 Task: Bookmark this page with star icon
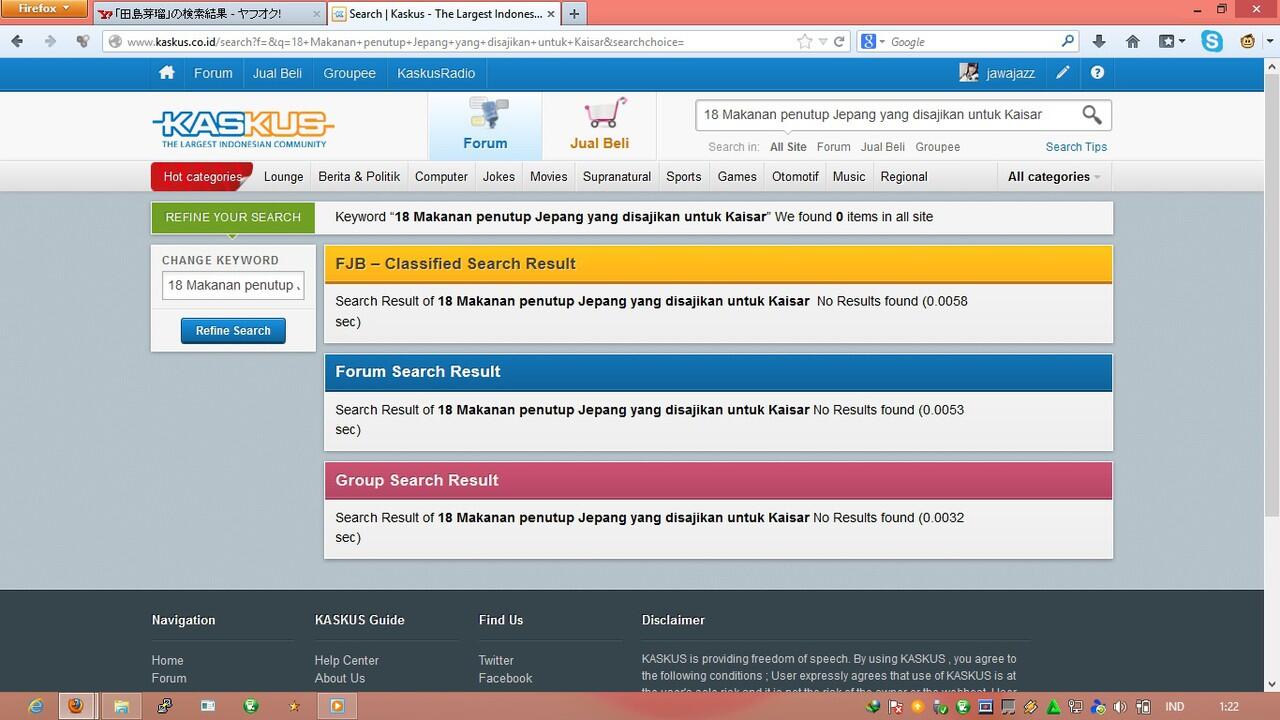point(805,41)
